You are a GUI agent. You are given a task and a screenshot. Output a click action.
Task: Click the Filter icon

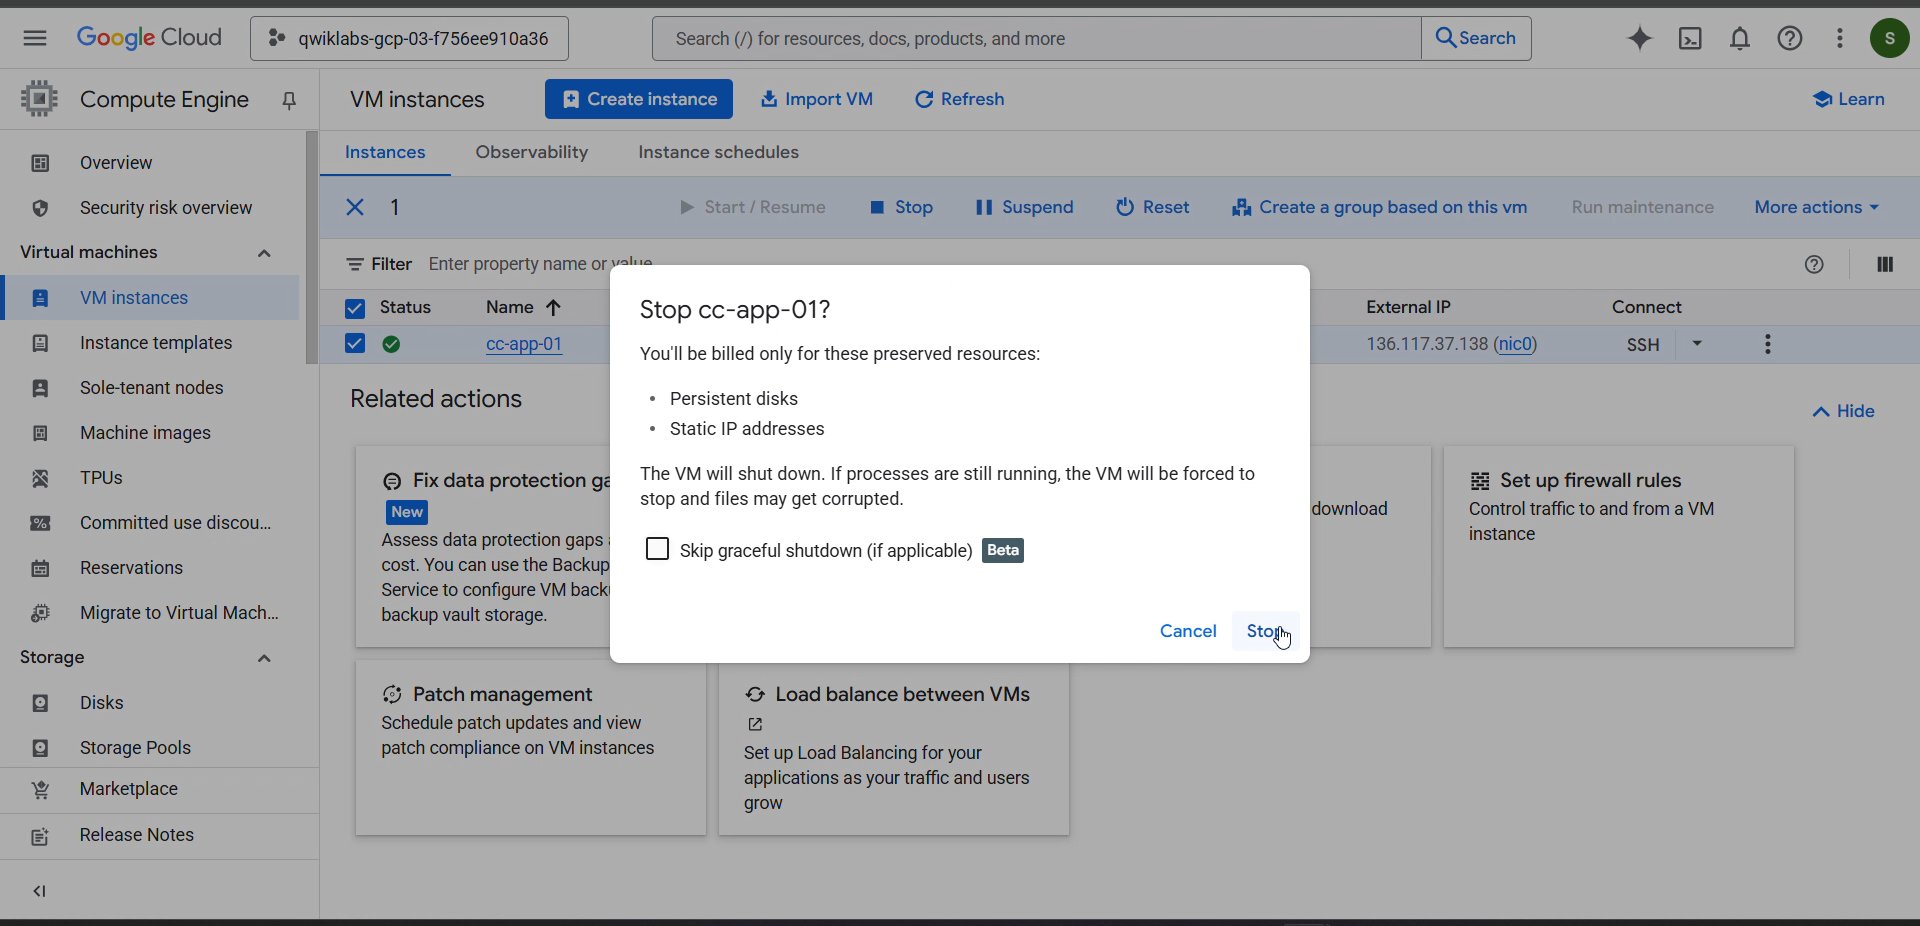[355, 264]
